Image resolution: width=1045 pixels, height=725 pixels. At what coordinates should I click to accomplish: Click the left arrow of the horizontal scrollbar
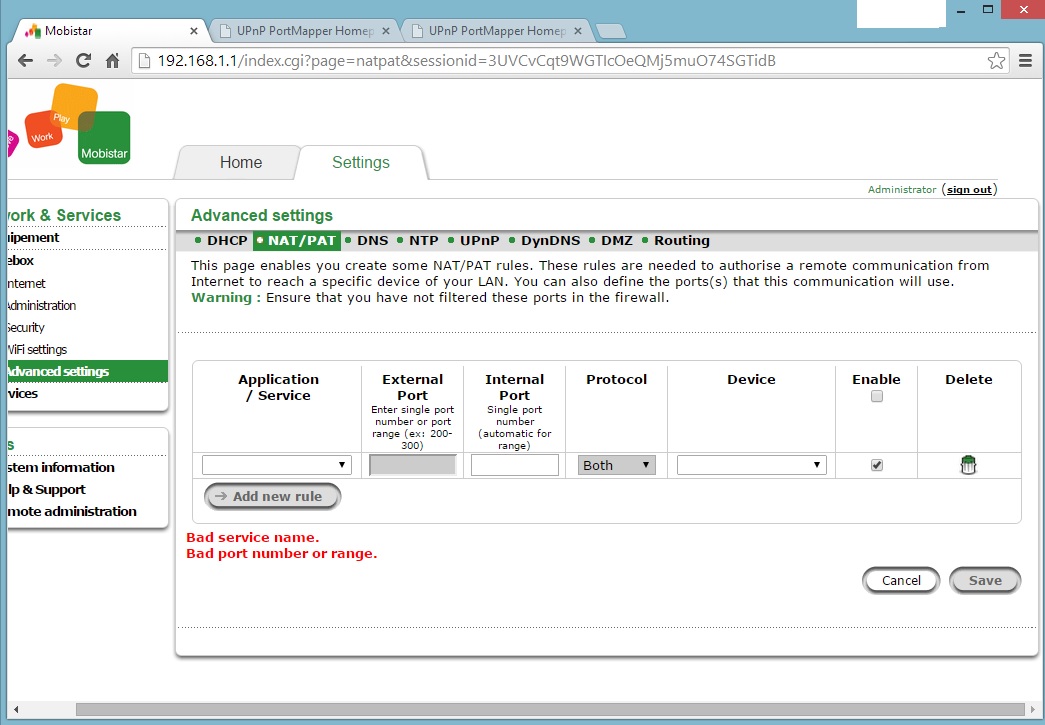point(16,709)
